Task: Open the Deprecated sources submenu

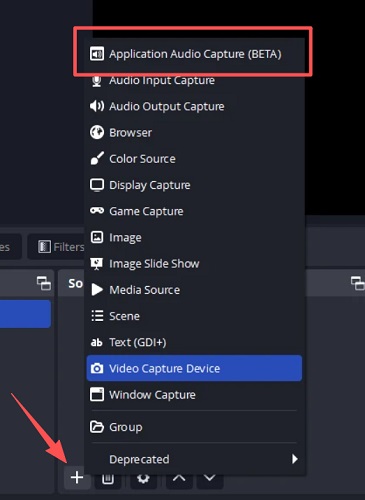Action: (194, 459)
